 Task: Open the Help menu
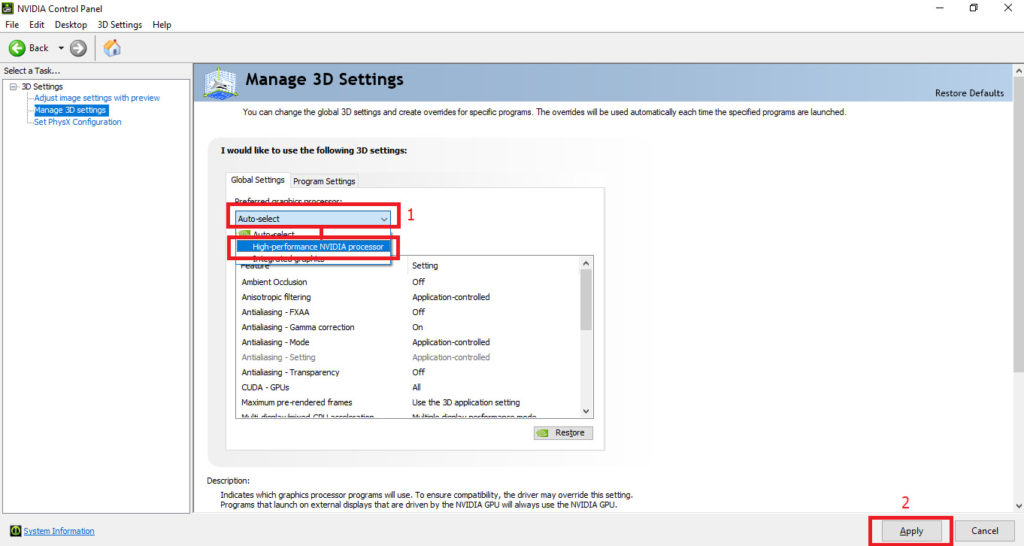(162, 25)
